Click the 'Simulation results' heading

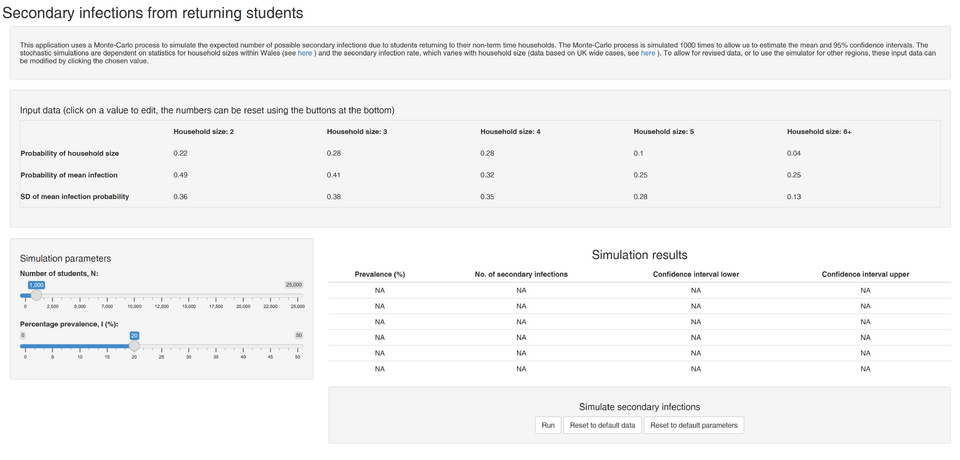[x=639, y=255]
